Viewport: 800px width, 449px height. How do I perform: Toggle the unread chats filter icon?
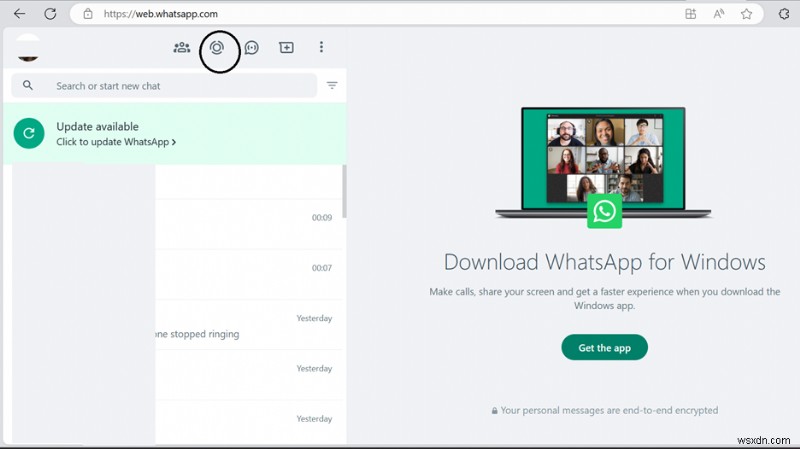pyautogui.click(x=332, y=85)
